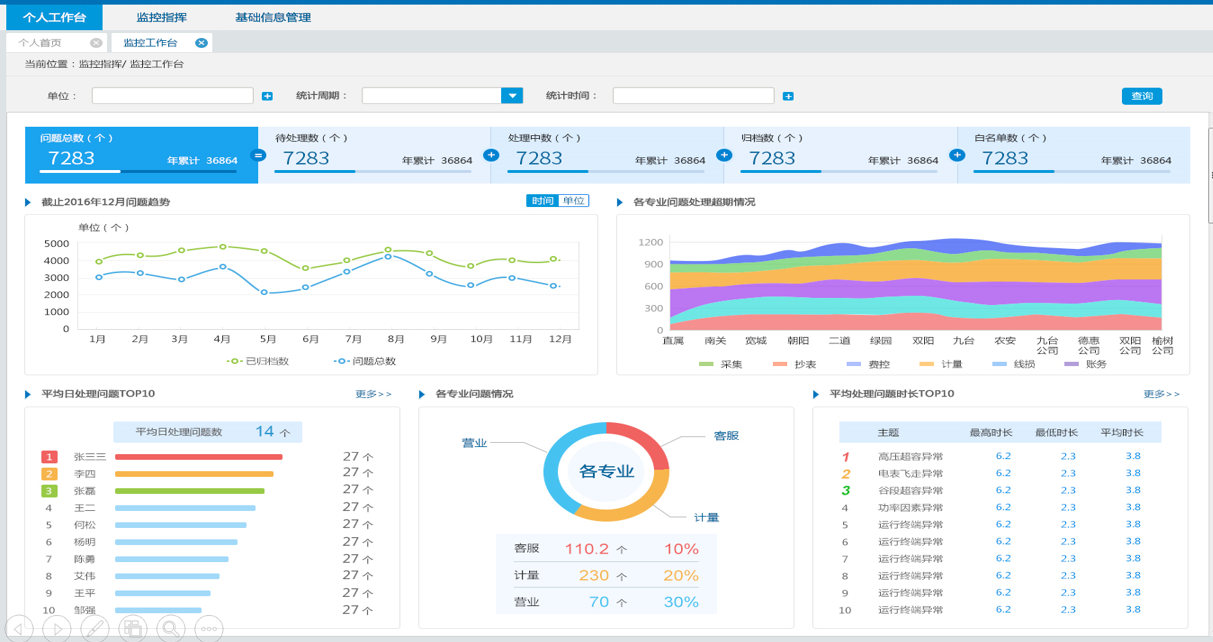The width and height of the screenshot is (1213, 642).
Task: Click the plus icon beside 统计时间 field
Action: (x=788, y=96)
